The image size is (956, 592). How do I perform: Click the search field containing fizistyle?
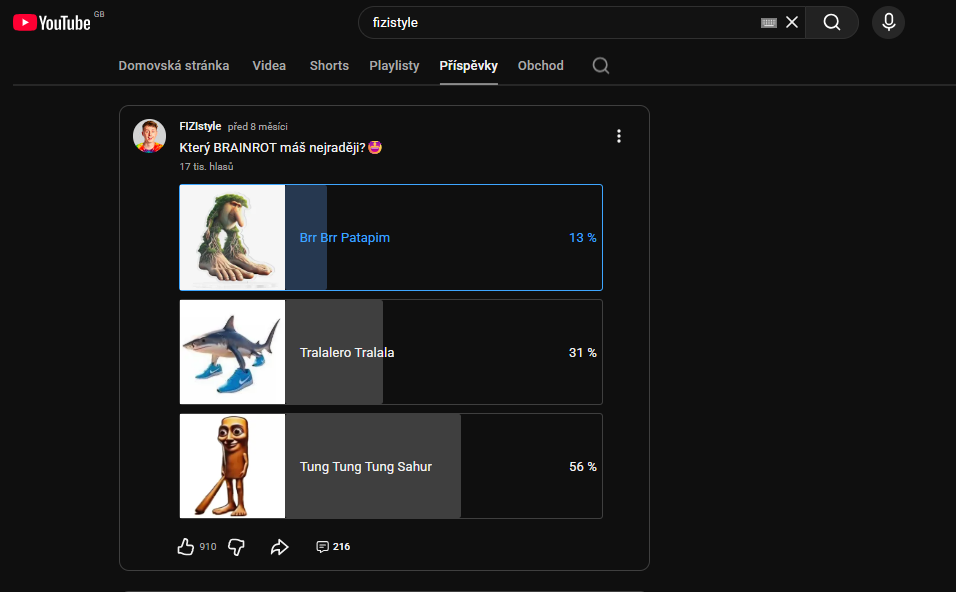coord(560,22)
